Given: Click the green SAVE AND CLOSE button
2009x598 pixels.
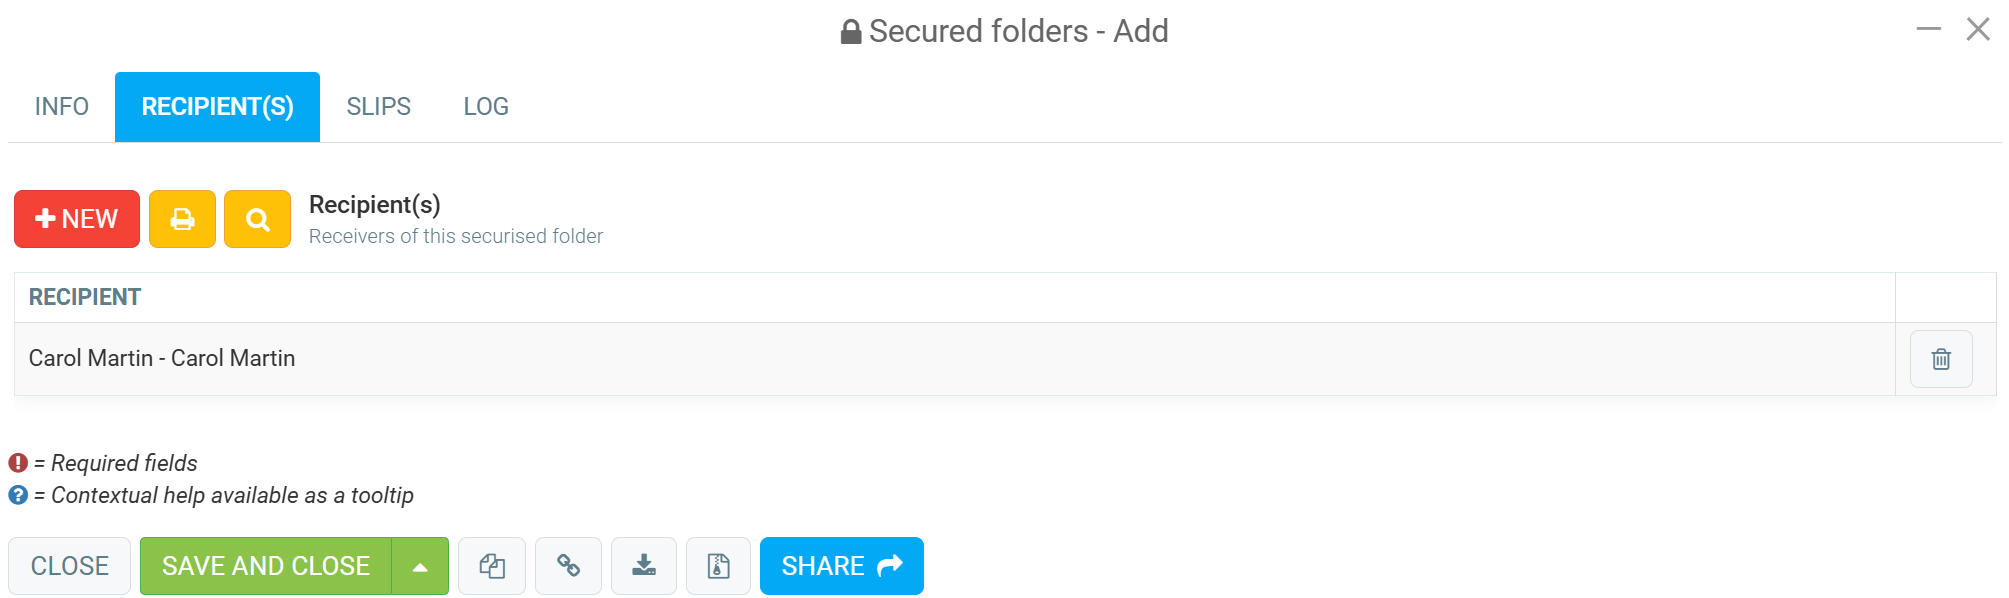Looking at the screenshot, I should point(266,566).
